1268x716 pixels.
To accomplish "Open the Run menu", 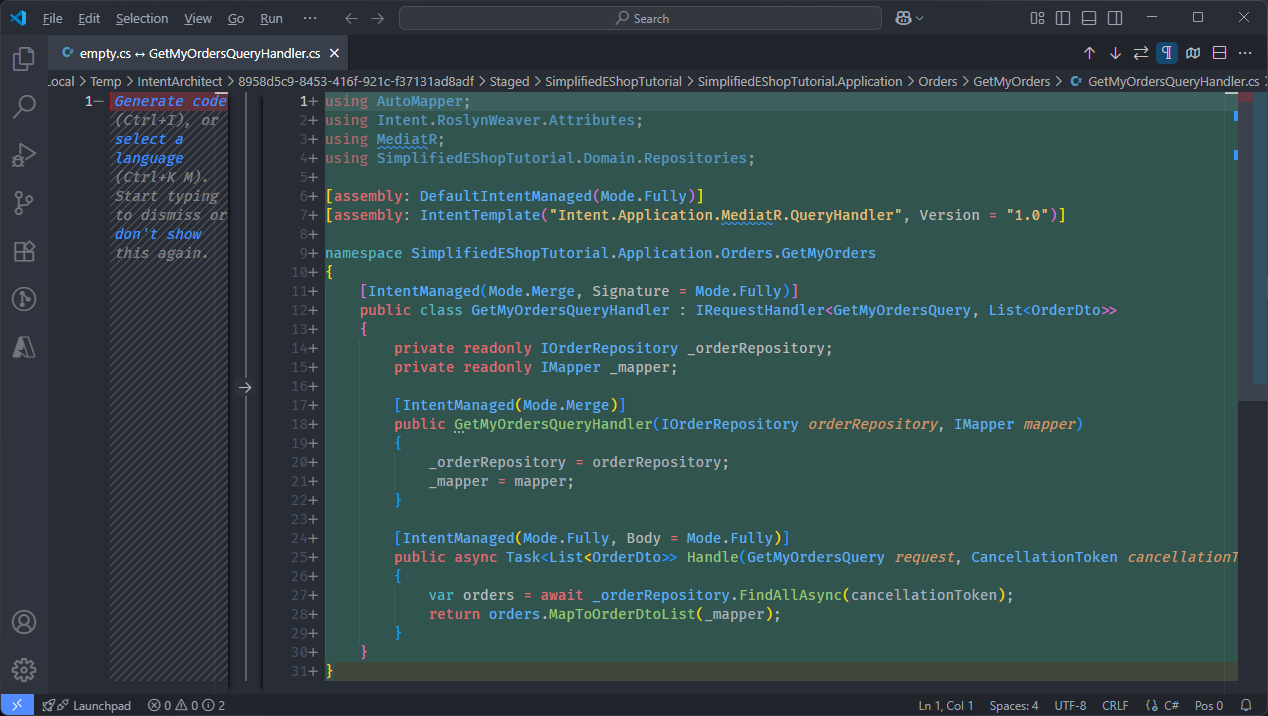I will (x=271, y=18).
